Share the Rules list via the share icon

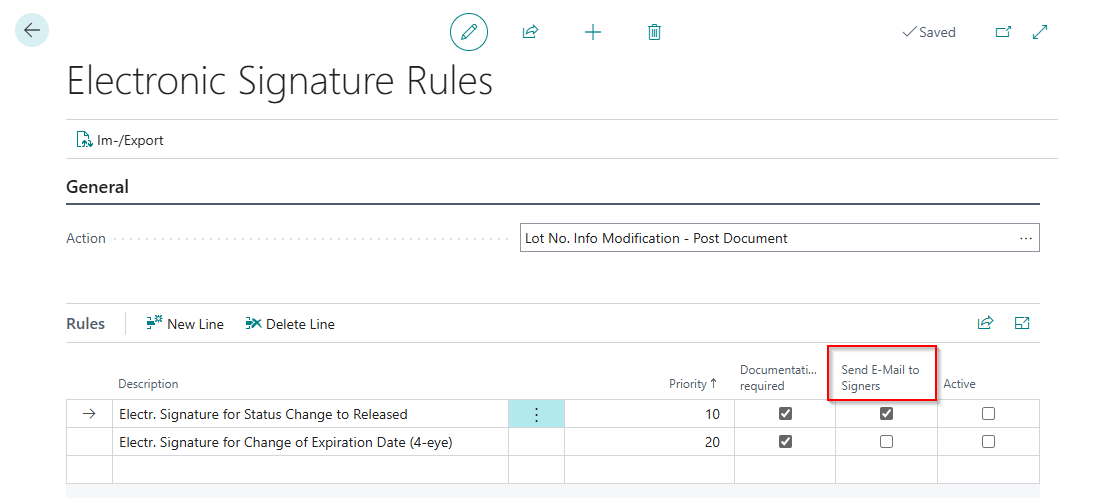coord(985,323)
